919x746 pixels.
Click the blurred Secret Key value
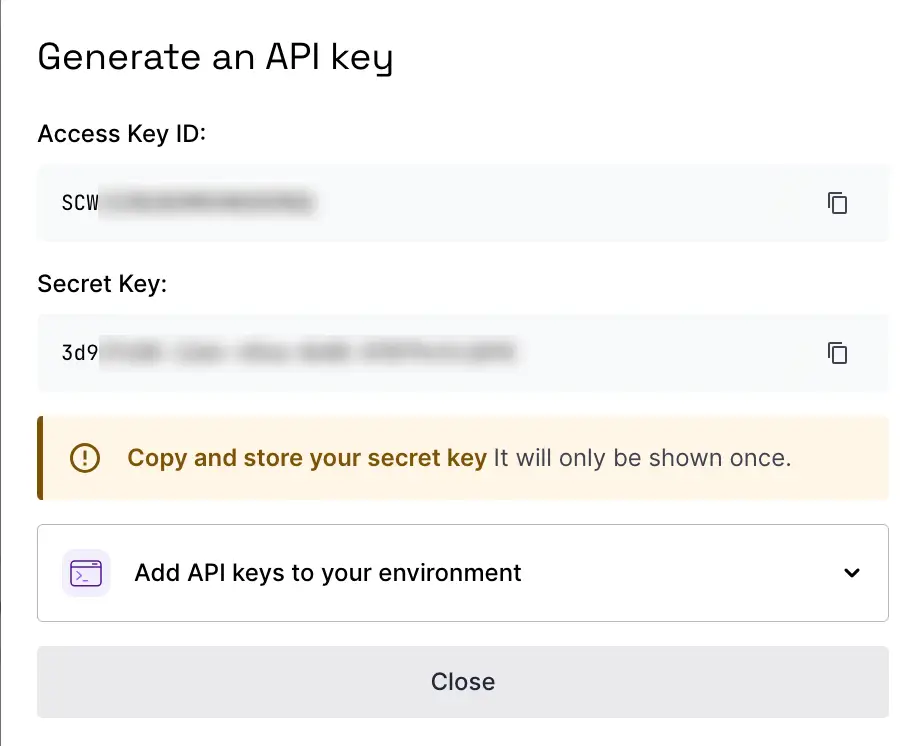(x=310, y=353)
